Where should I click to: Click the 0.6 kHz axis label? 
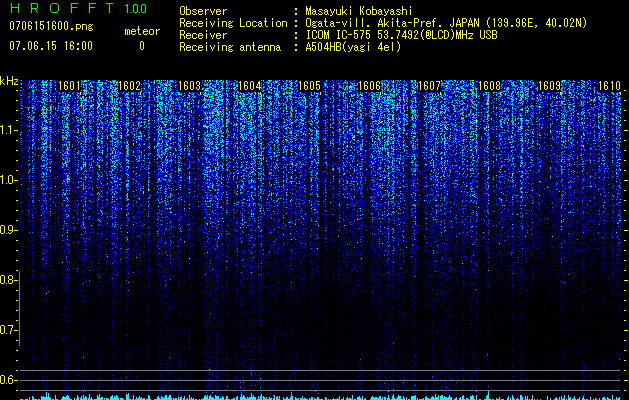point(8,380)
